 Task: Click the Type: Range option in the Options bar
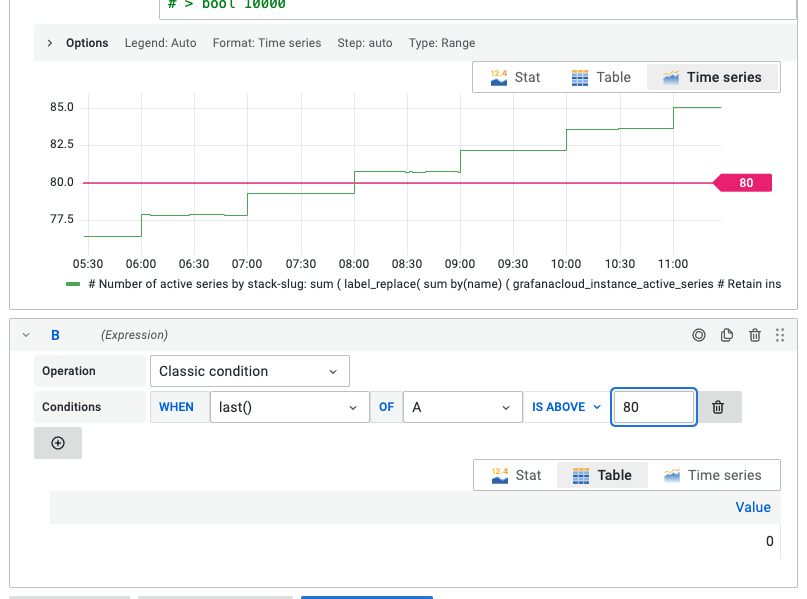443,43
